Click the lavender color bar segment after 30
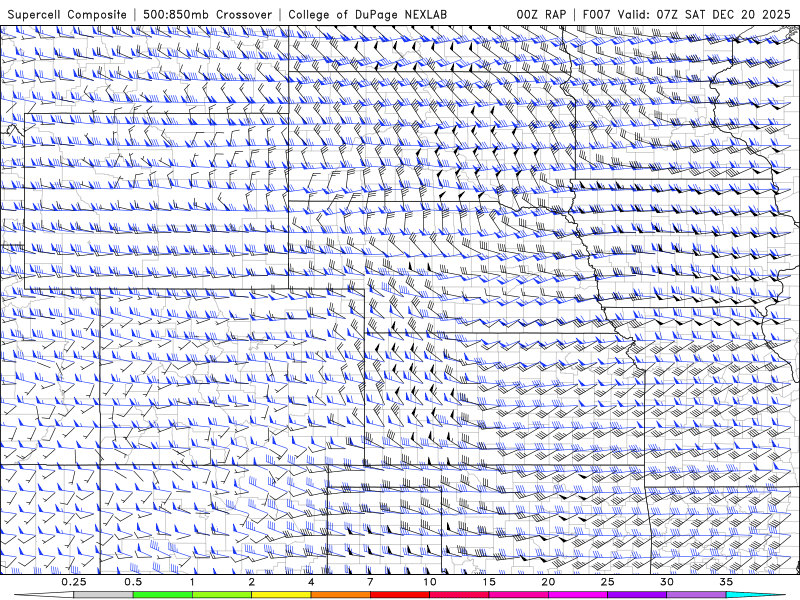This screenshot has width=800, height=600. pos(696,595)
